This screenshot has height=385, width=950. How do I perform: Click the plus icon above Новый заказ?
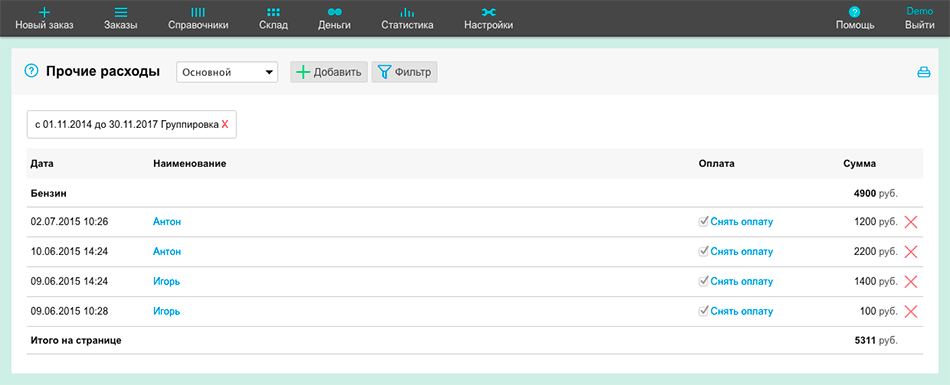tap(44, 12)
